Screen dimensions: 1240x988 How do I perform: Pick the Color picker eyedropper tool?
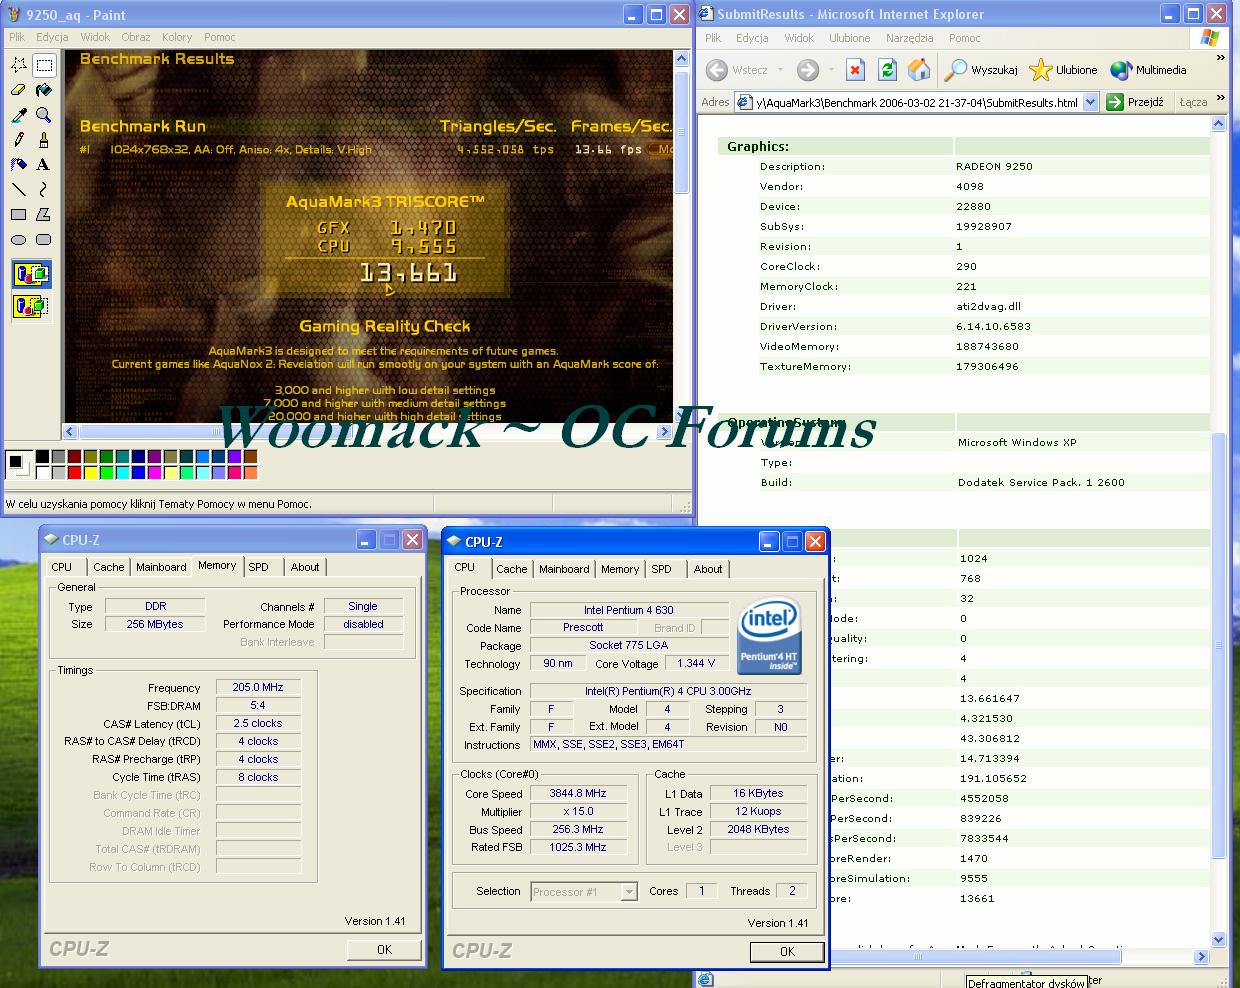tap(19, 115)
